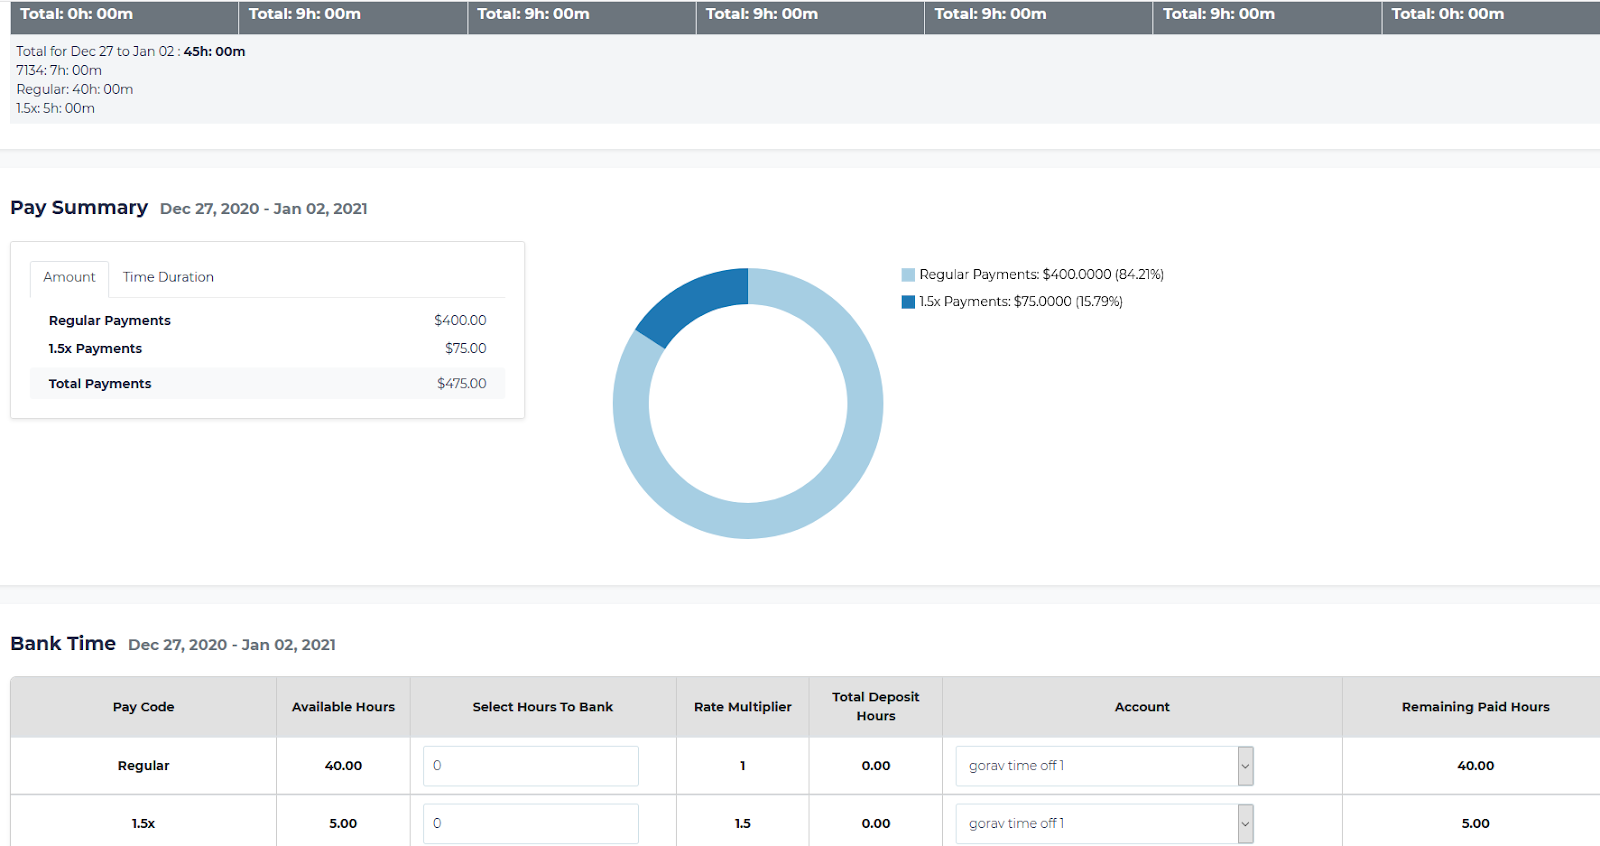Focus the 1.5x row hours to bank field

click(530, 824)
